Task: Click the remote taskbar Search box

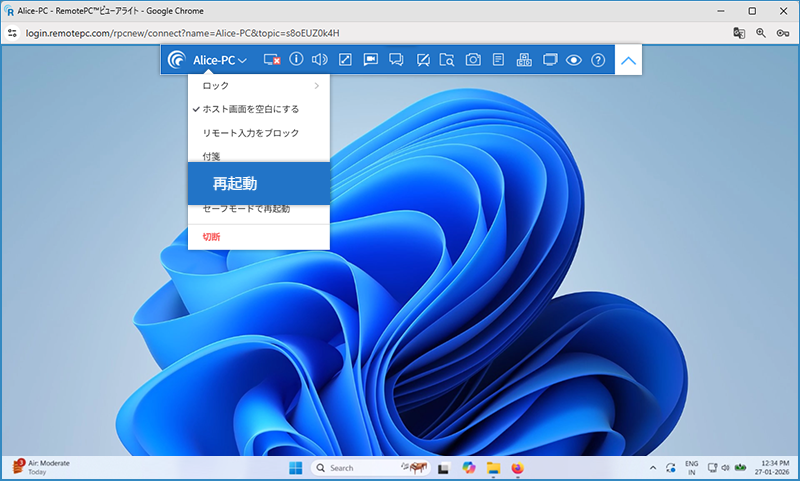Action: click(370, 468)
